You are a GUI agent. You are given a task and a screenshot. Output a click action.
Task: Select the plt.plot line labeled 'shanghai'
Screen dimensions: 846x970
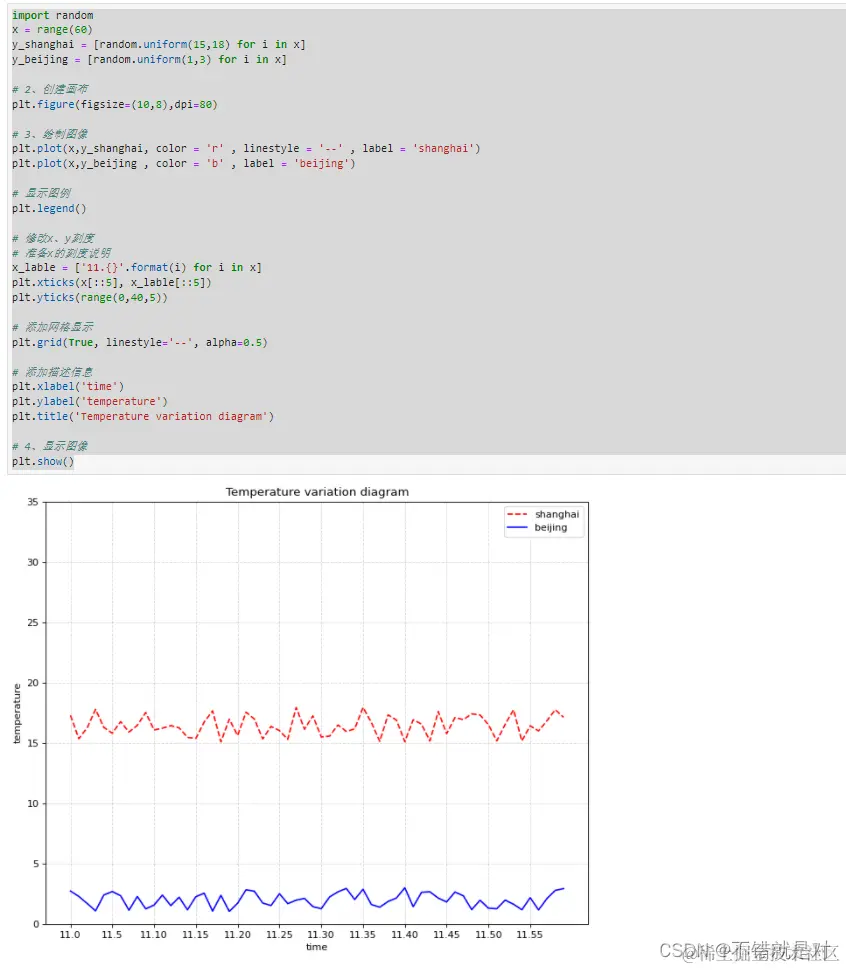(246, 148)
